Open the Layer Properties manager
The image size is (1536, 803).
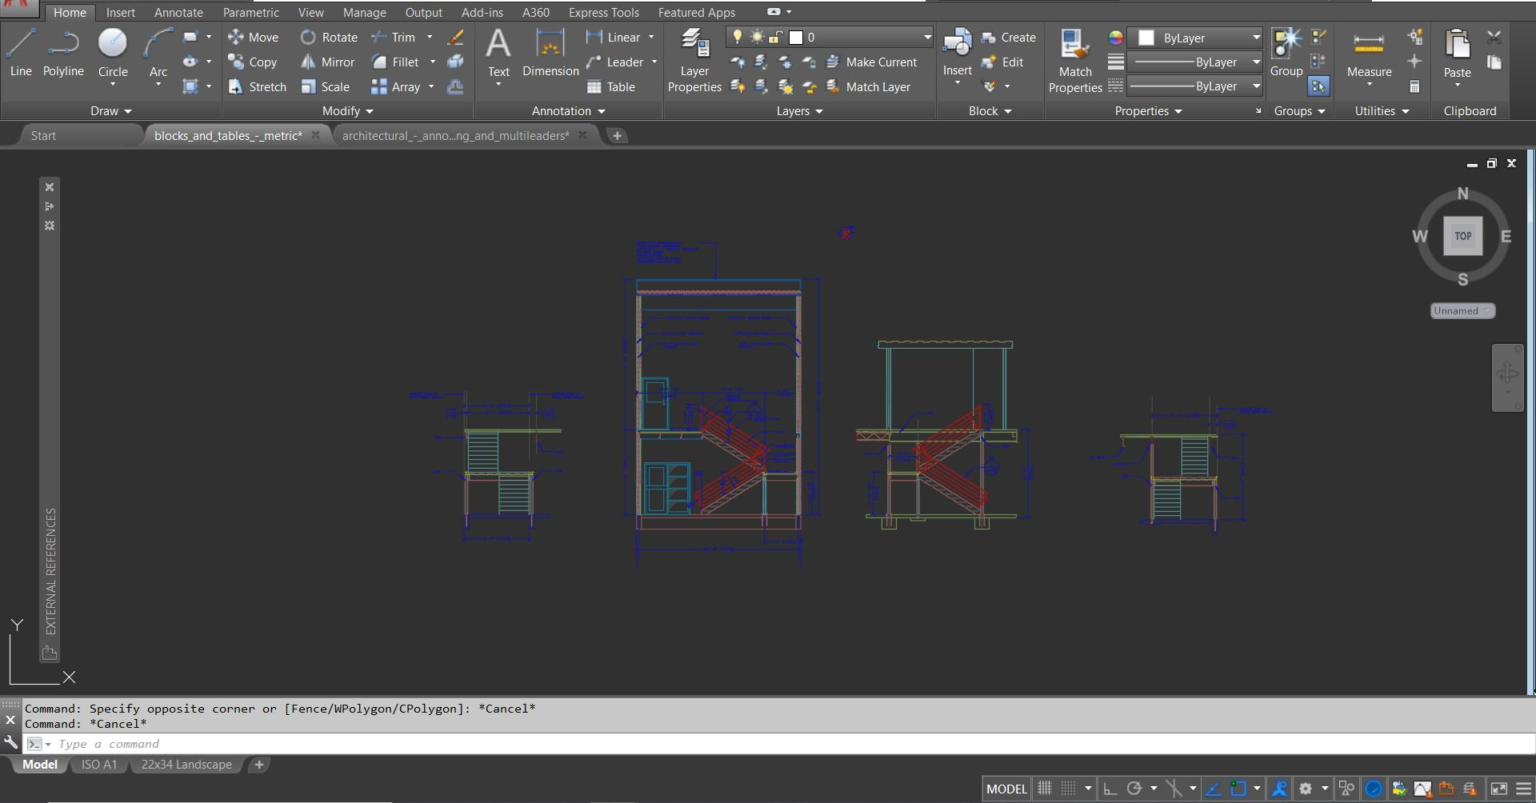coord(694,55)
